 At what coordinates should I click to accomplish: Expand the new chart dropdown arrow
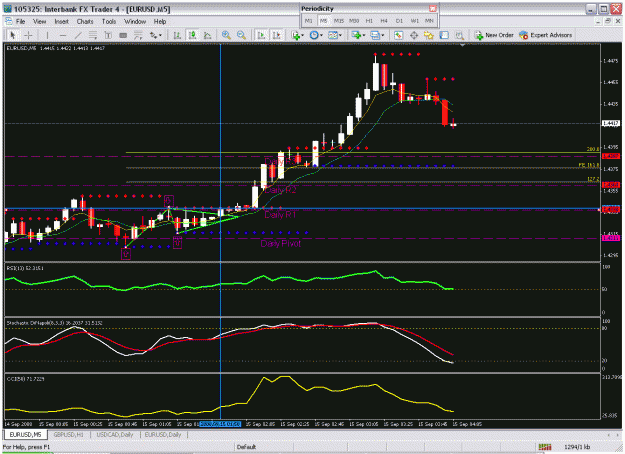pyautogui.click(x=364, y=35)
